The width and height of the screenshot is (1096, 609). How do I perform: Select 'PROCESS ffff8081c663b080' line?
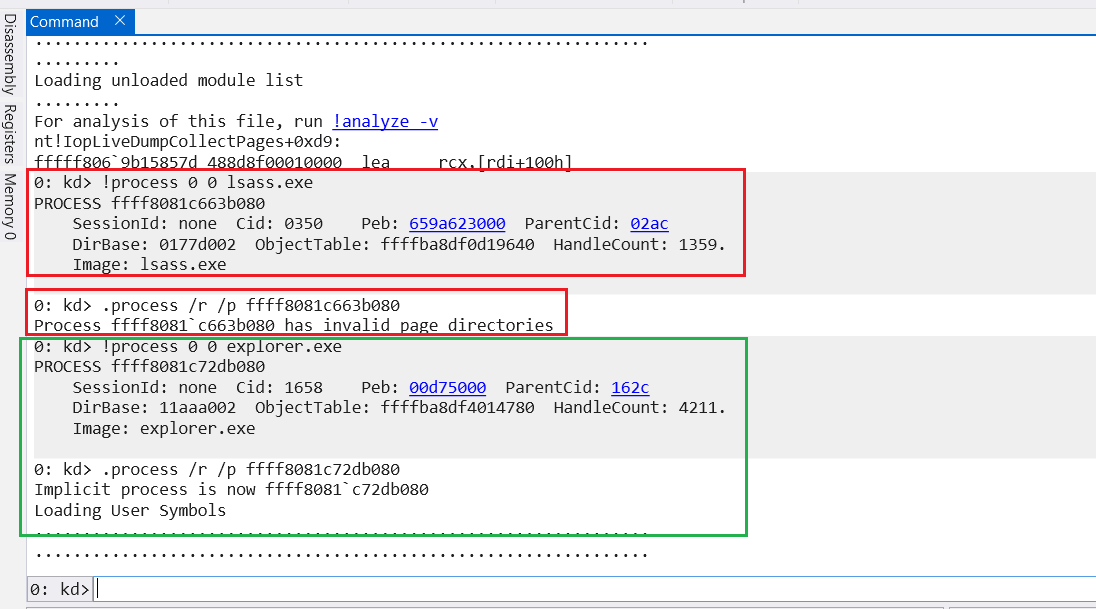pyautogui.click(x=150, y=203)
